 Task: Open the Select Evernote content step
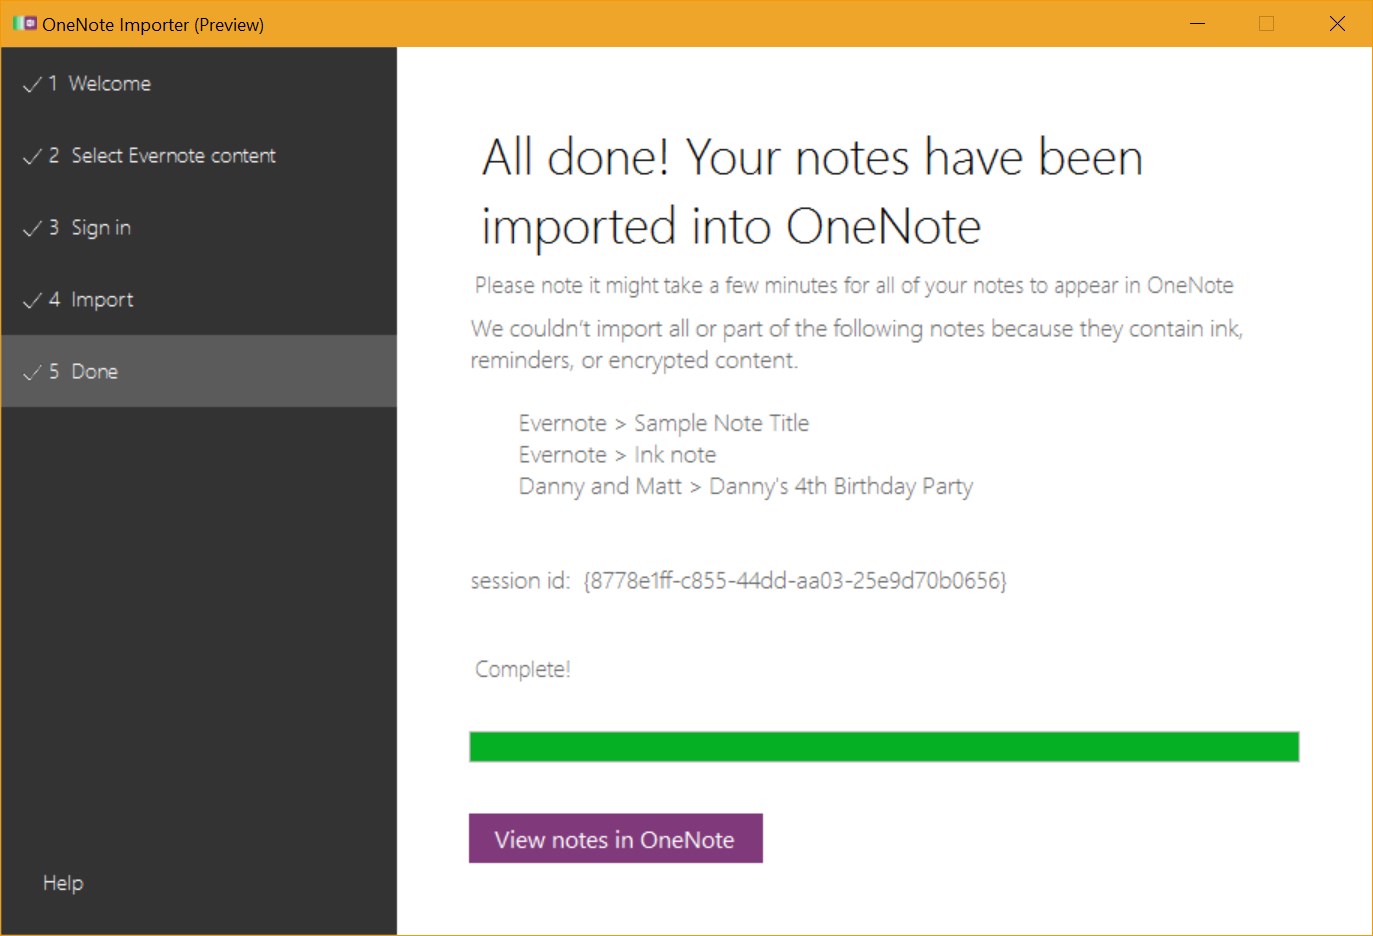click(x=173, y=156)
